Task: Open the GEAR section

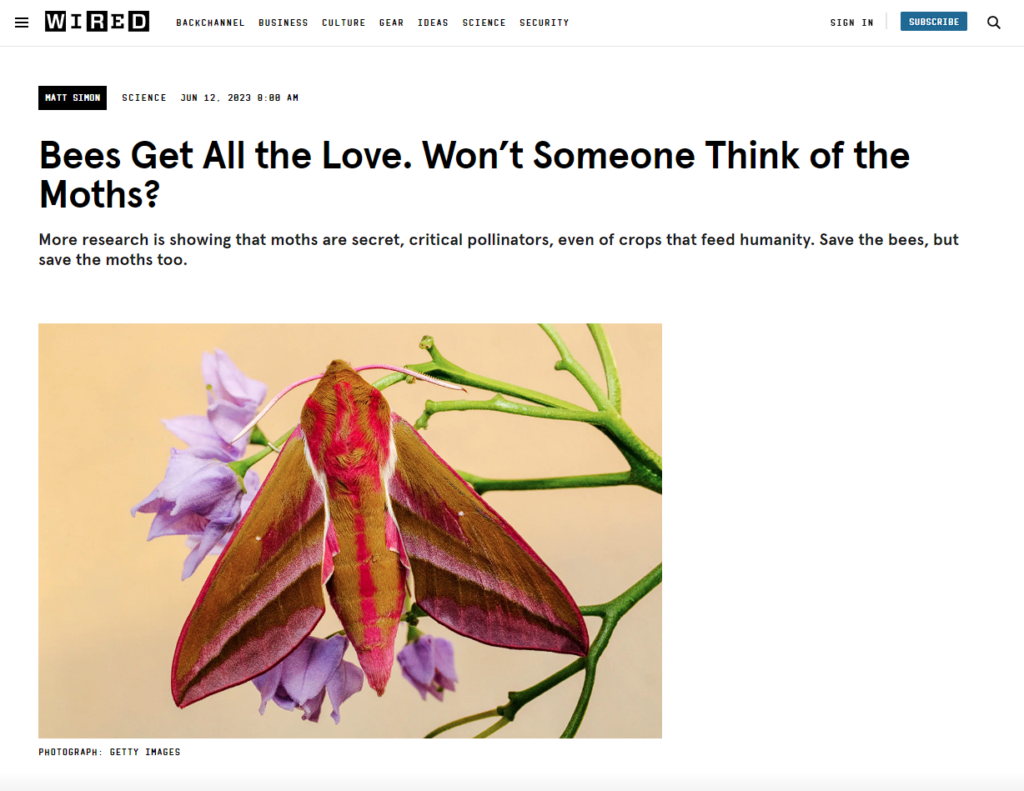Action: point(391,22)
